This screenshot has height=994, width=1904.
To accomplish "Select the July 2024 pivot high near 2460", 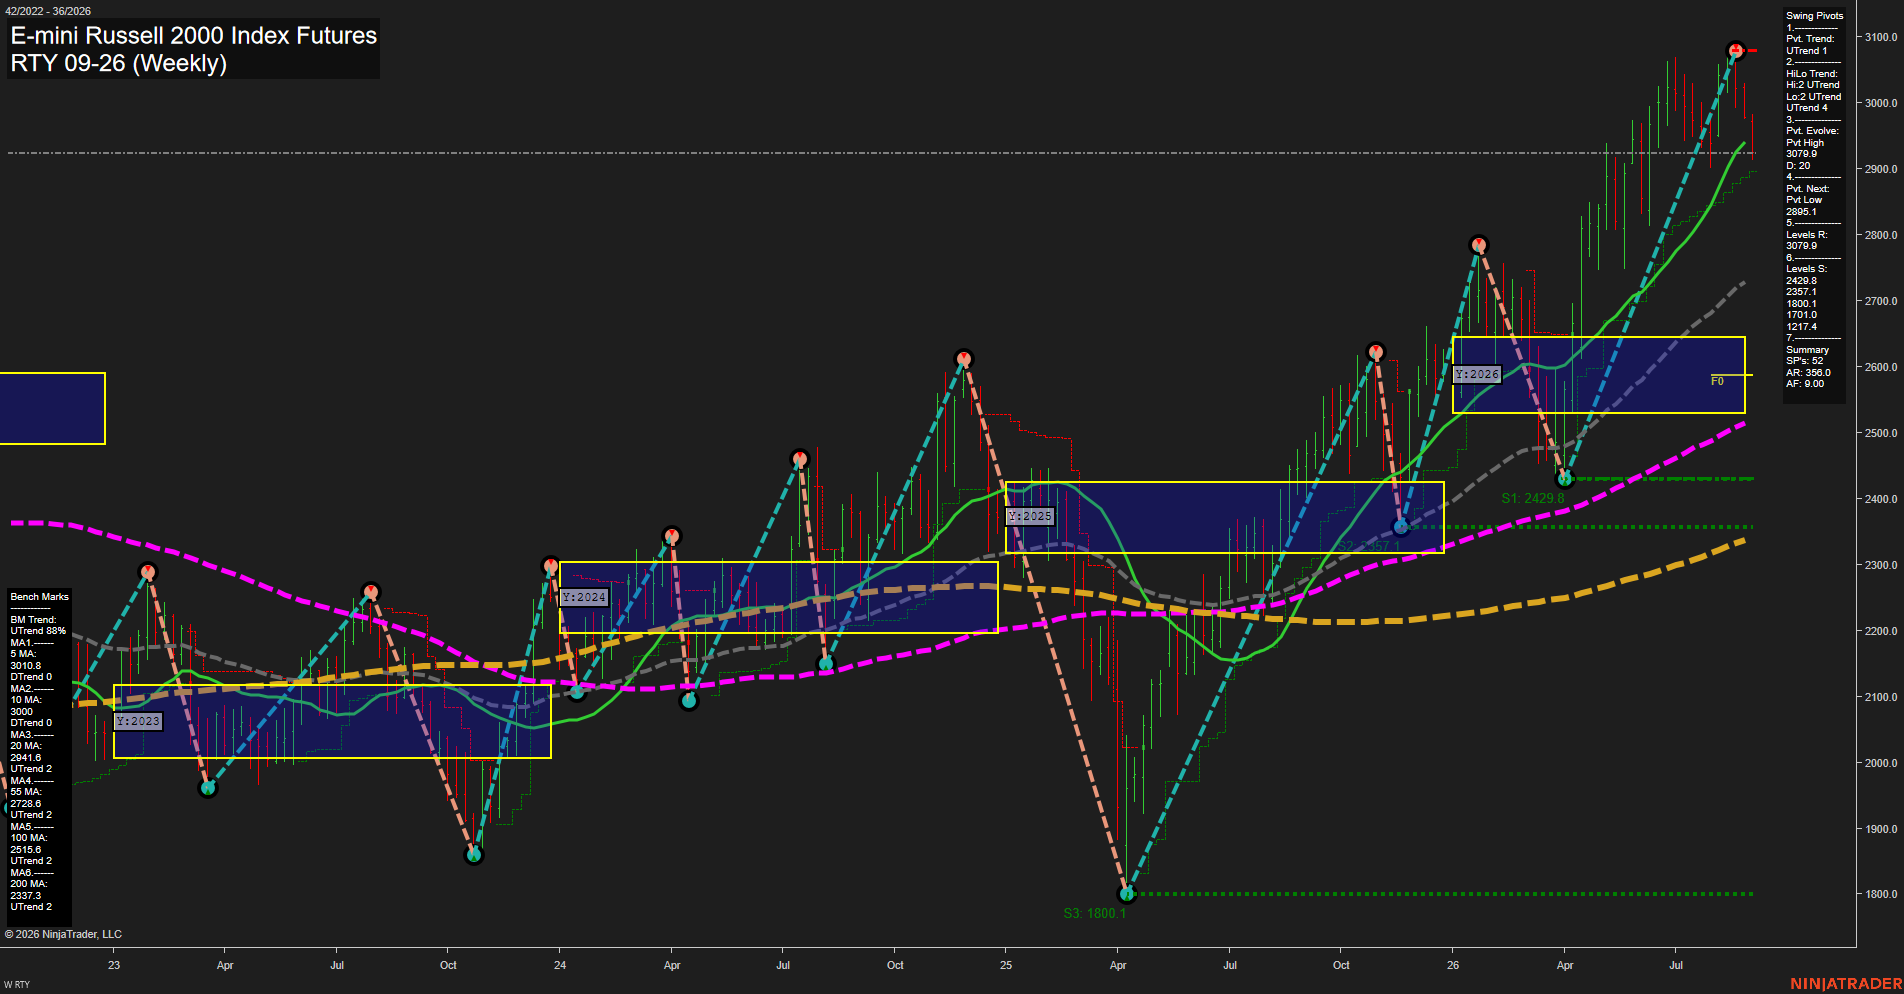I will point(799,459).
